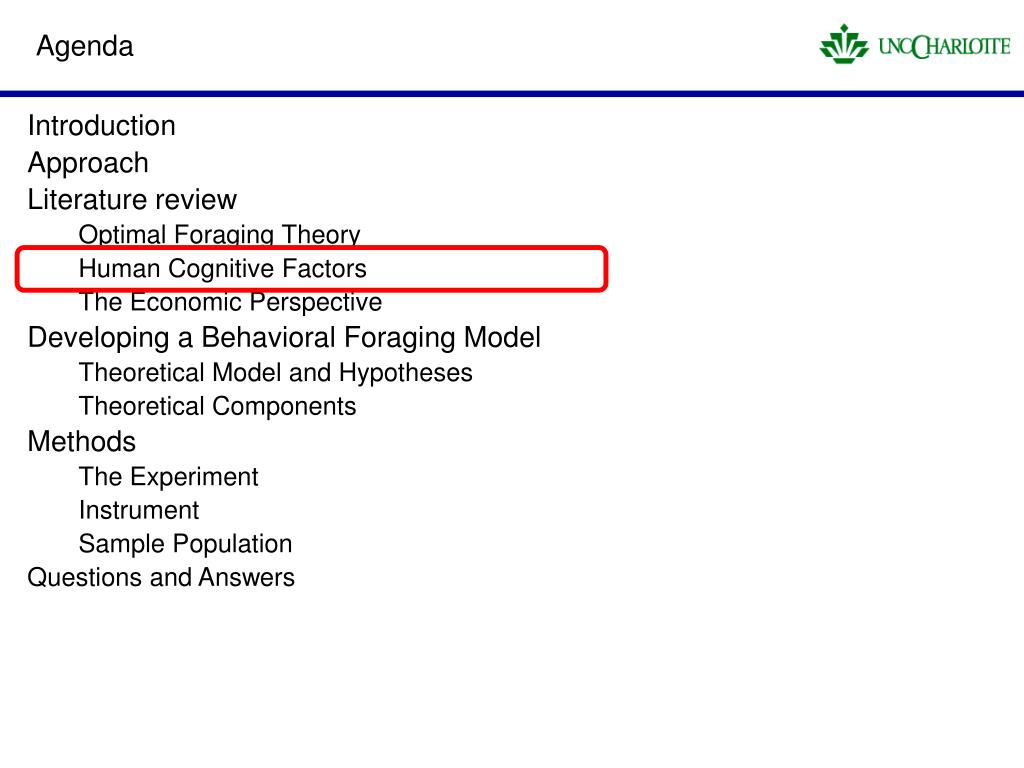The height and width of the screenshot is (768, 1024).
Task: Click the Methods heading
Action: 82,441
